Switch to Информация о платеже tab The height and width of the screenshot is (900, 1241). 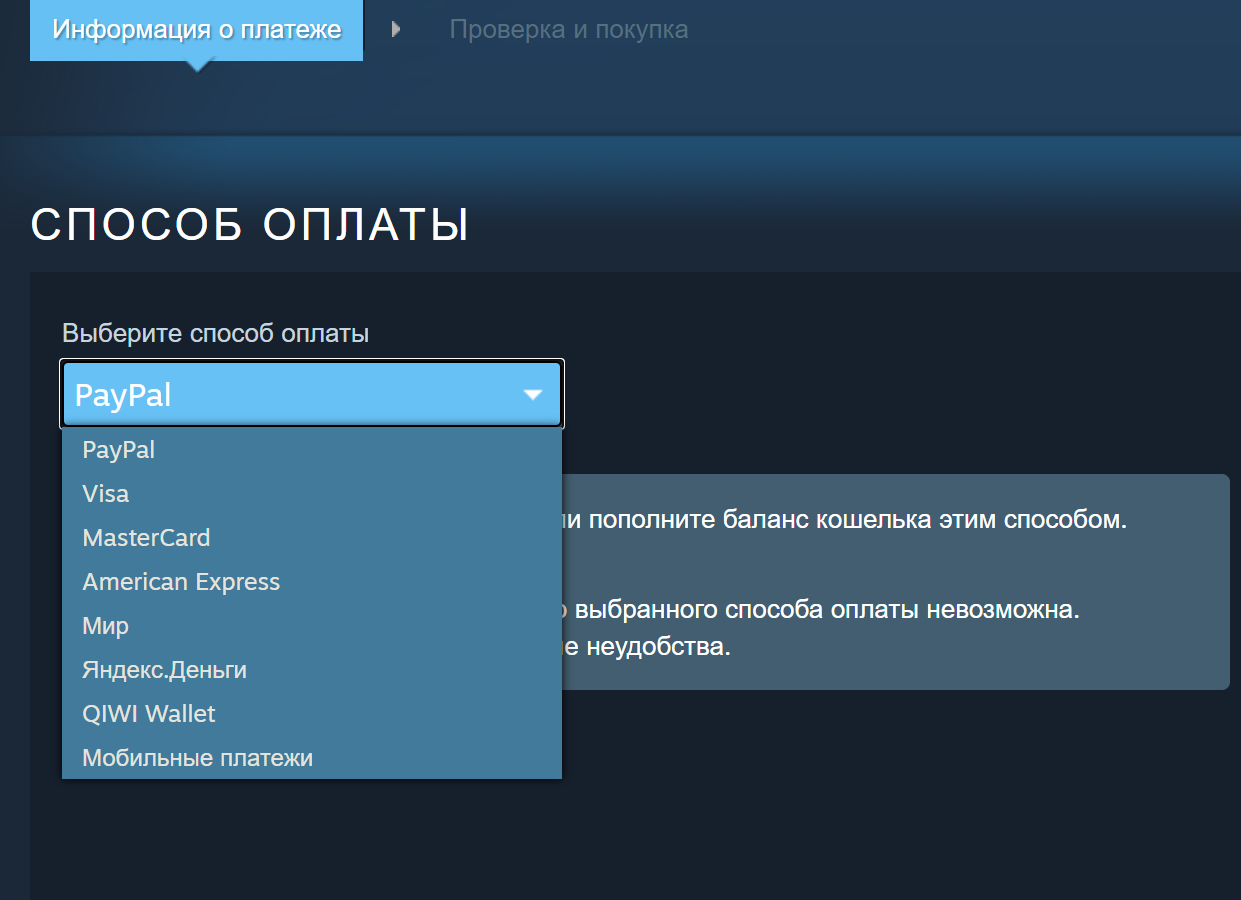click(197, 30)
